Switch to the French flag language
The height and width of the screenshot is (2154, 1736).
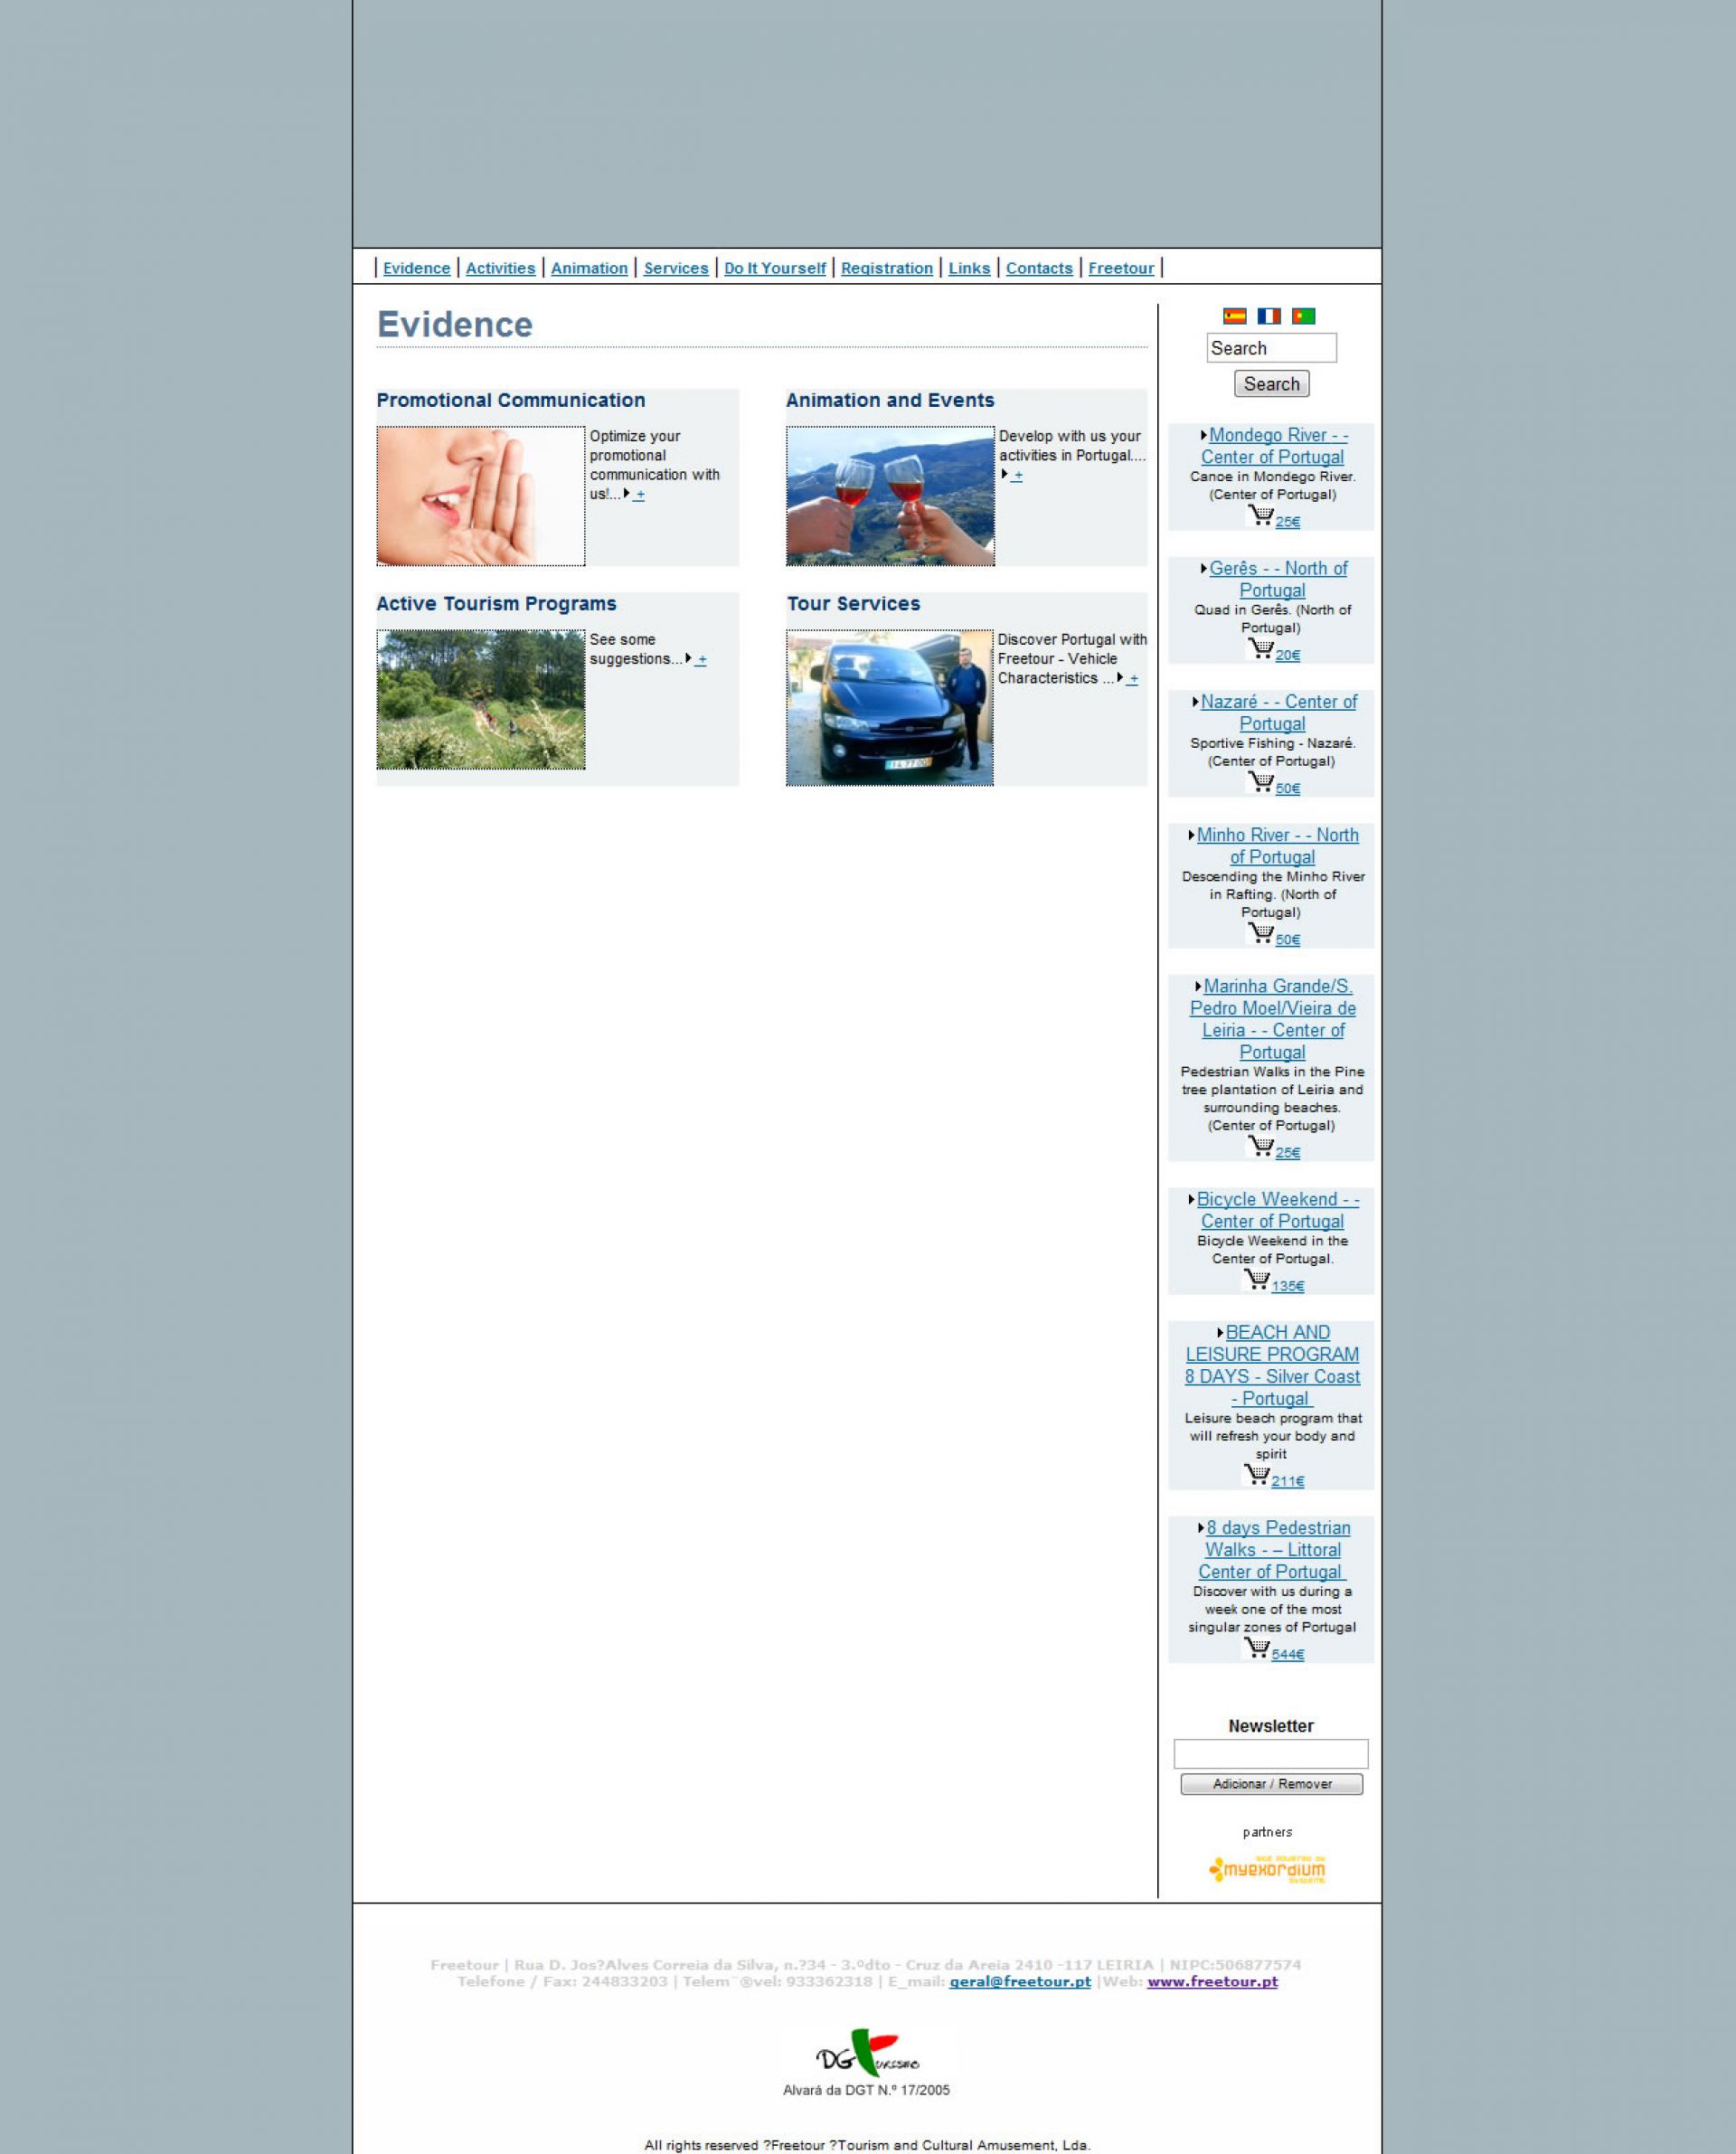(x=1268, y=316)
